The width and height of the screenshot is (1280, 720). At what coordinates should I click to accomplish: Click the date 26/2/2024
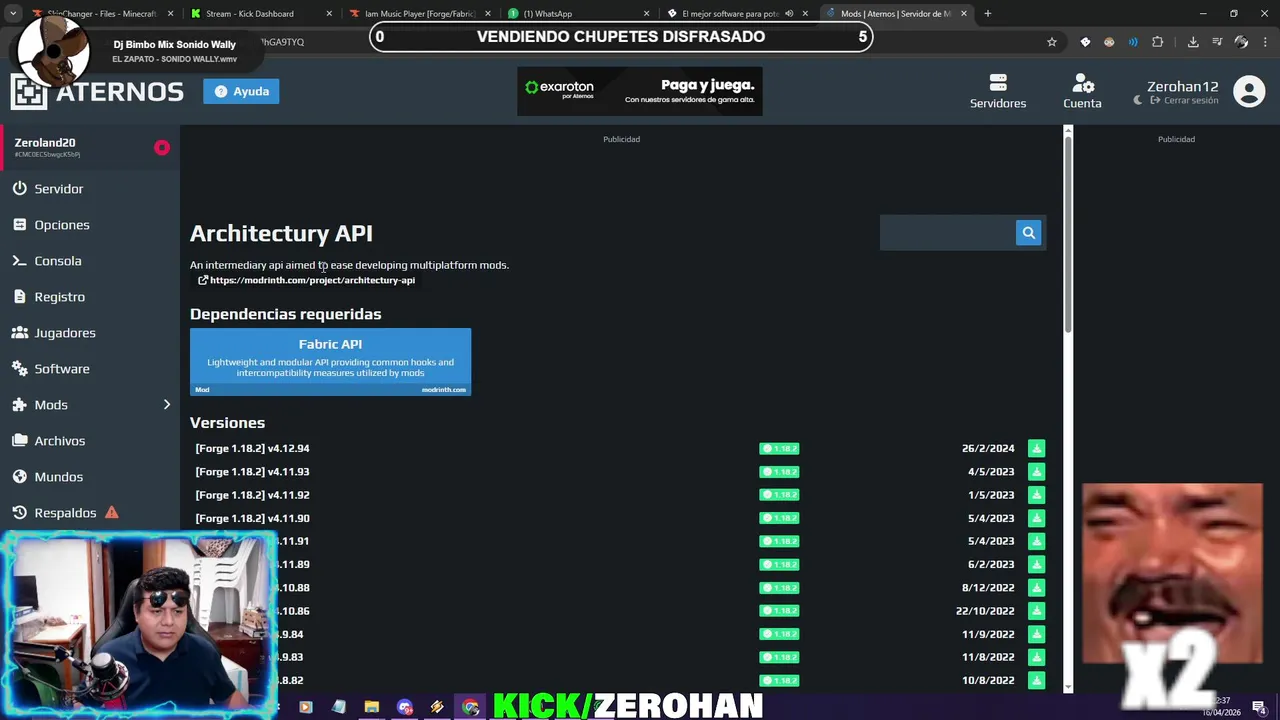(988, 448)
